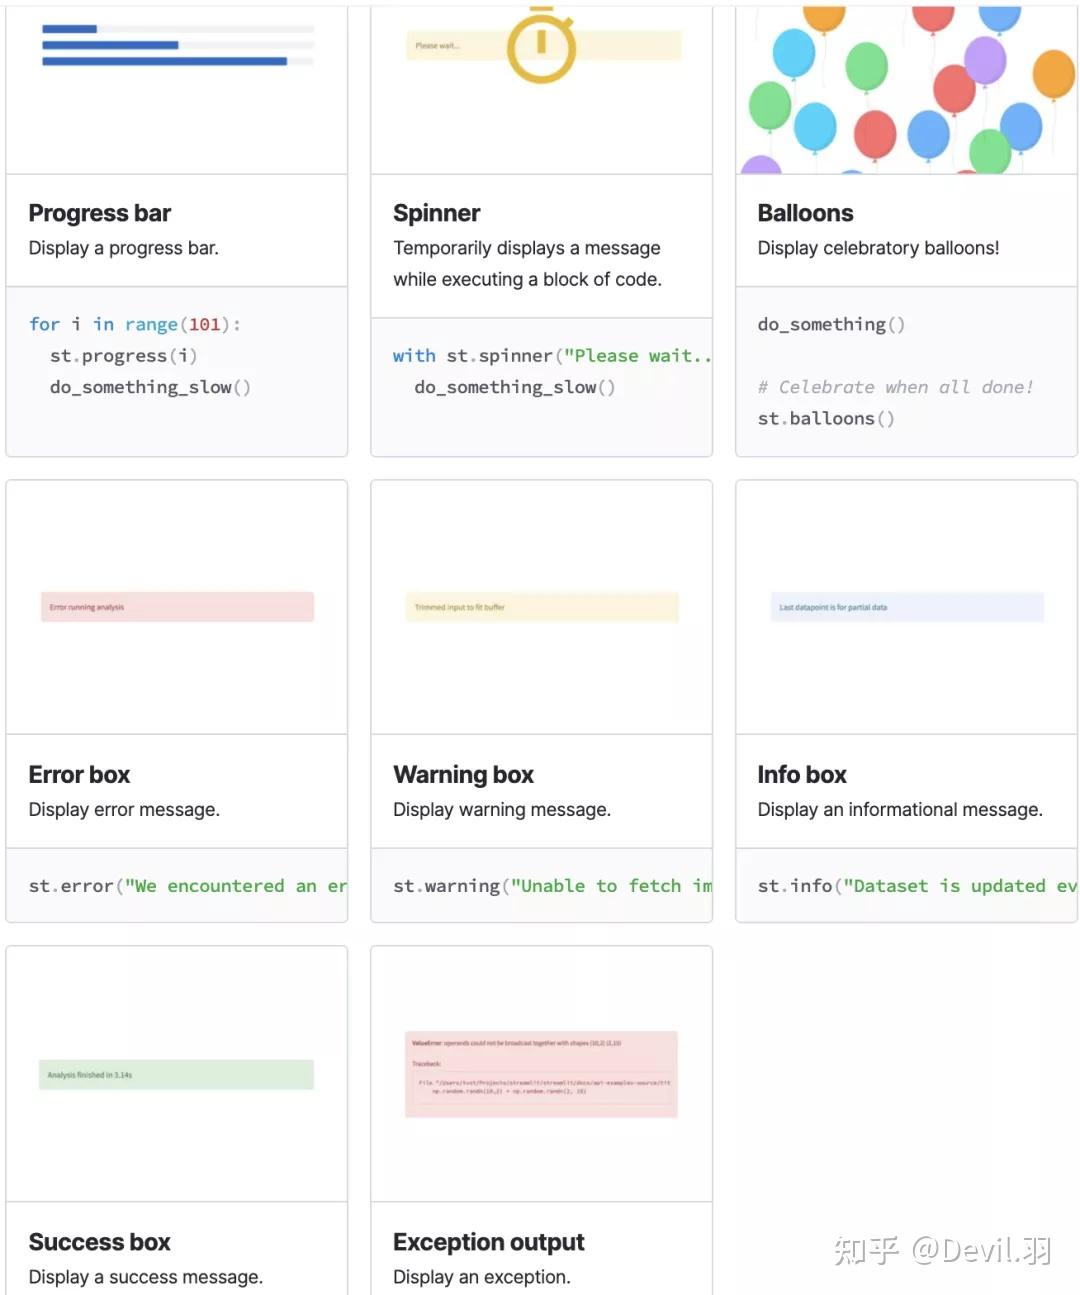Click the balloons preview image
The width and height of the screenshot is (1080, 1295).
(906, 90)
